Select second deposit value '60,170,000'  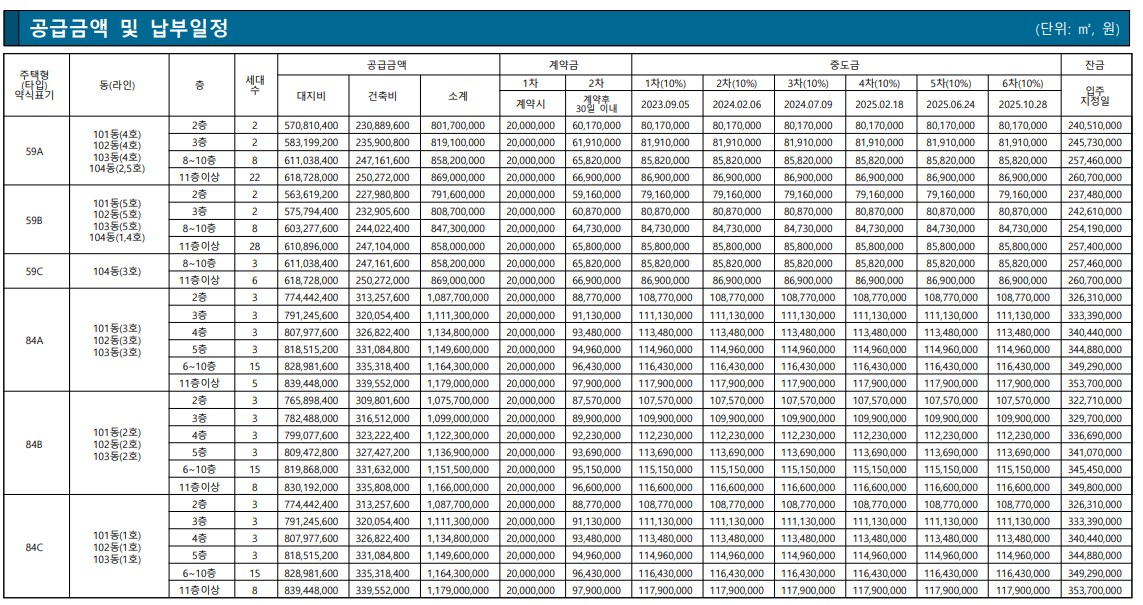(597, 125)
